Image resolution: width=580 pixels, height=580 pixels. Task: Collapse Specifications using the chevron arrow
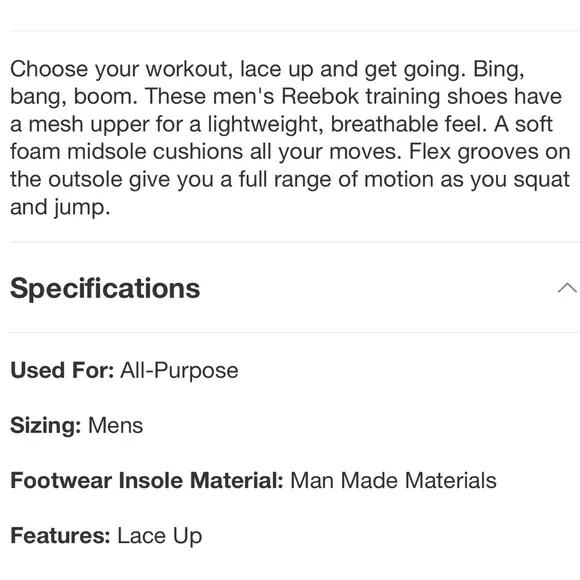[x=567, y=288]
